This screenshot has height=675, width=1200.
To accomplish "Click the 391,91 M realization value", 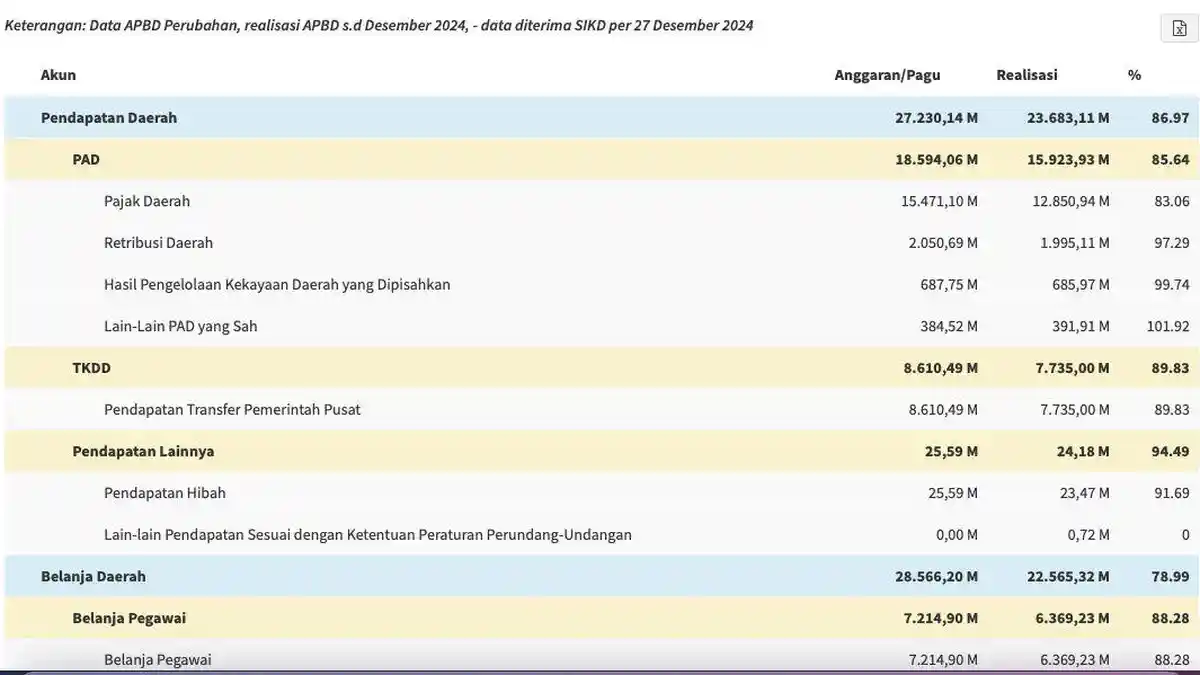I will [x=1081, y=326].
